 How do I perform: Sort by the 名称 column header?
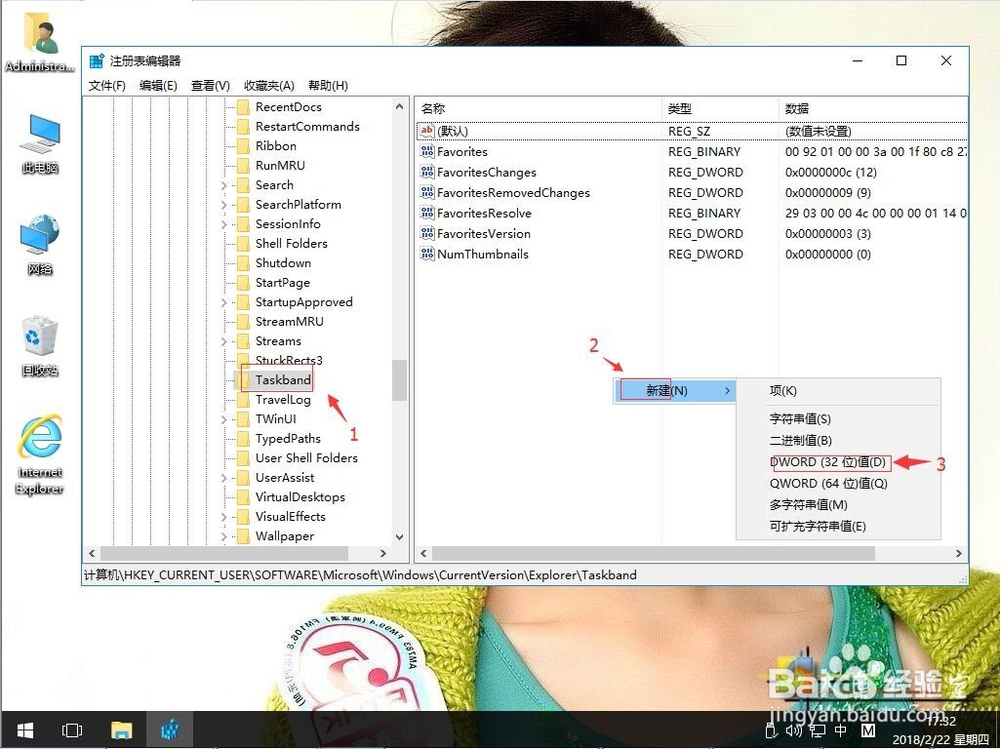point(539,108)
